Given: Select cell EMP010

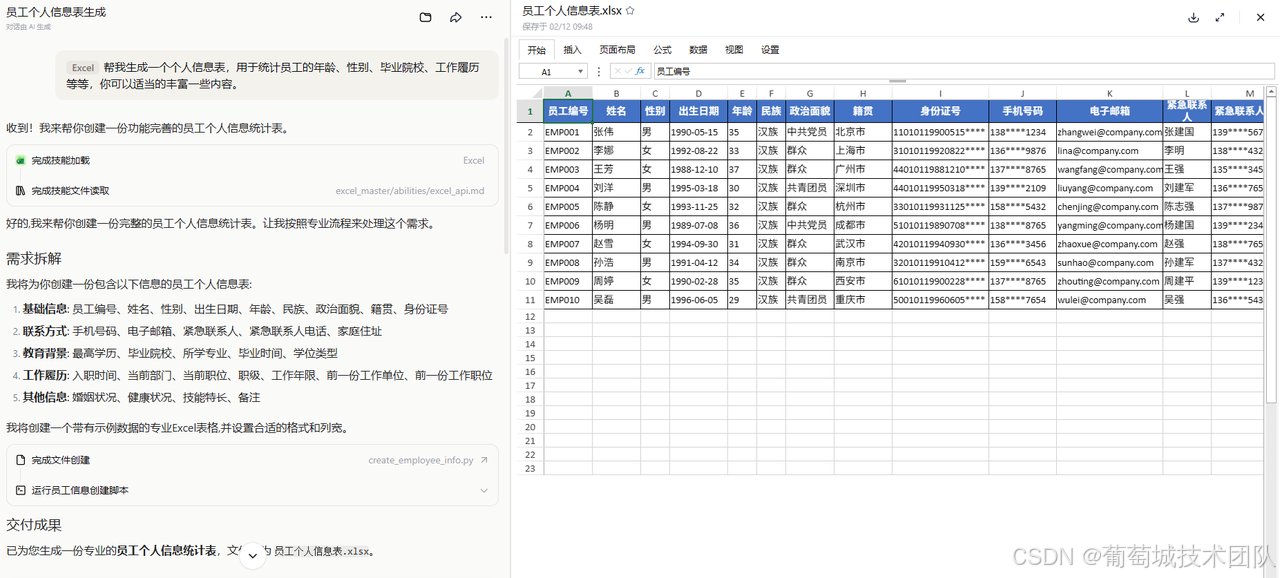Looking at the screenshot, I should pos(567,299).
